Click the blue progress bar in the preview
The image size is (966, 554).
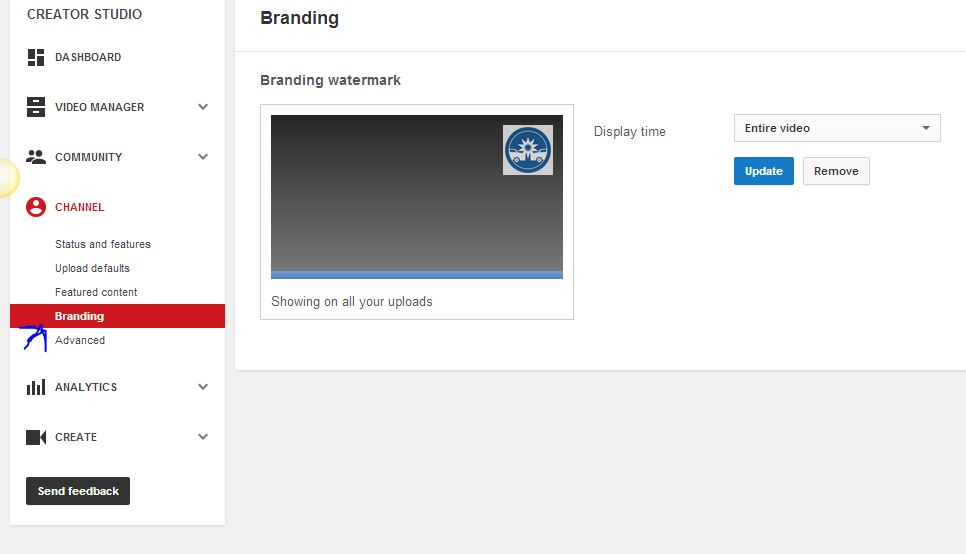(416, 275)
